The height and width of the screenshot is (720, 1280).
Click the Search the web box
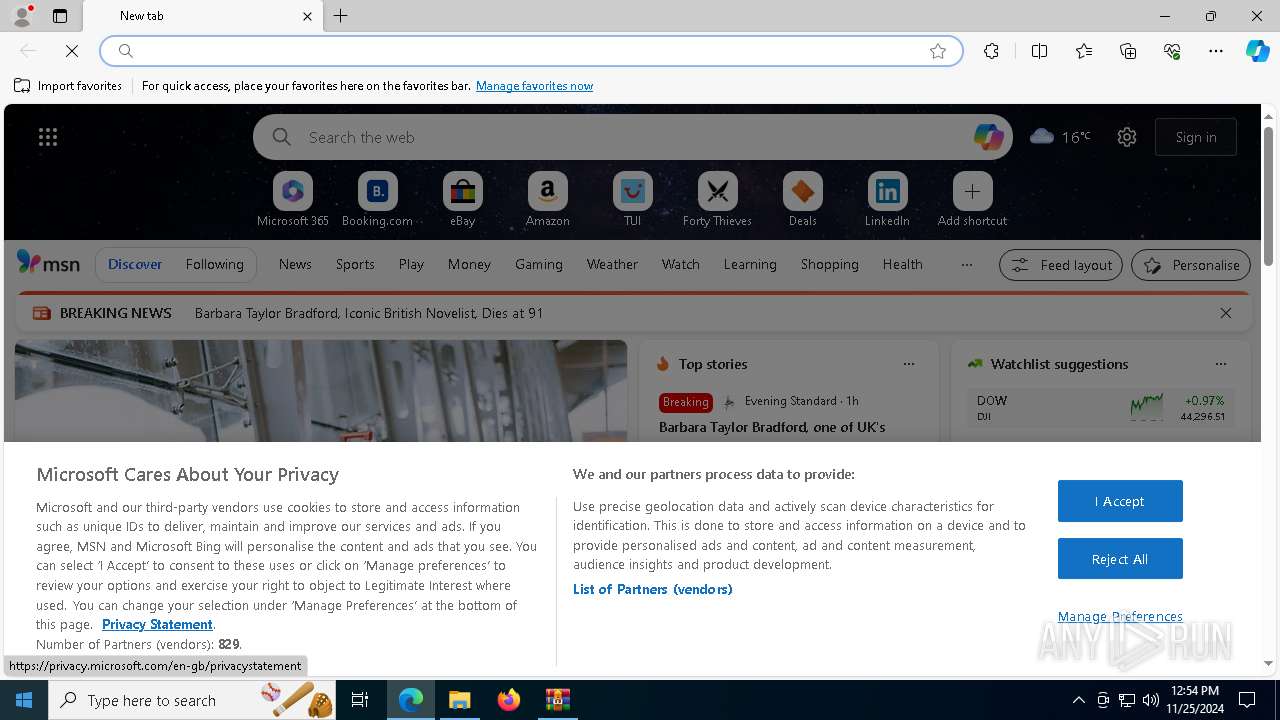tap(633, 137)
